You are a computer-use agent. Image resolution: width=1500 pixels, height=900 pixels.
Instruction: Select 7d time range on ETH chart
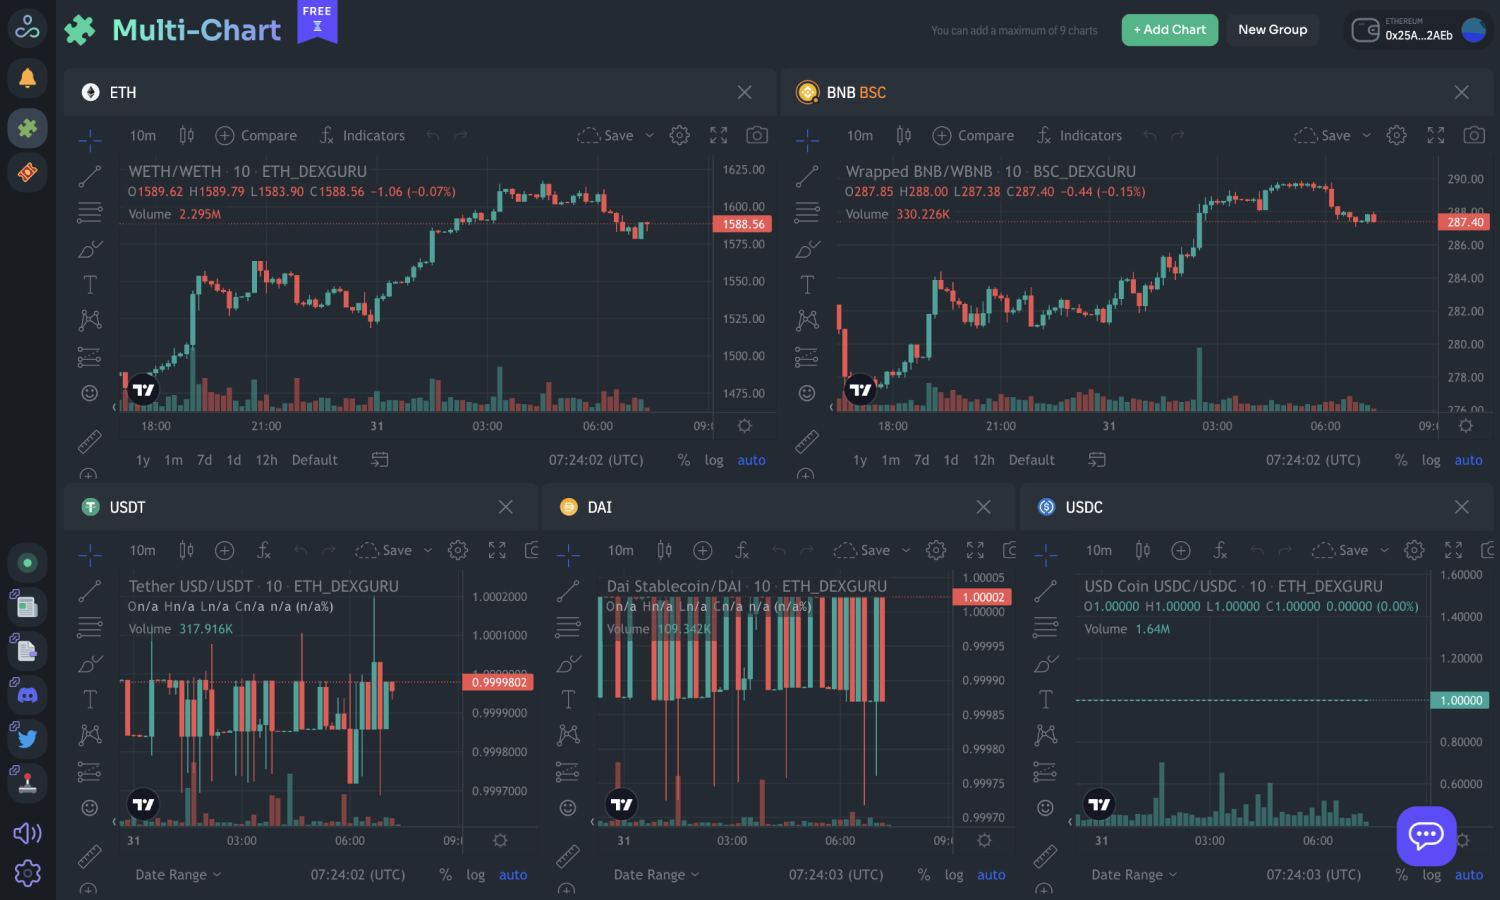204,460
